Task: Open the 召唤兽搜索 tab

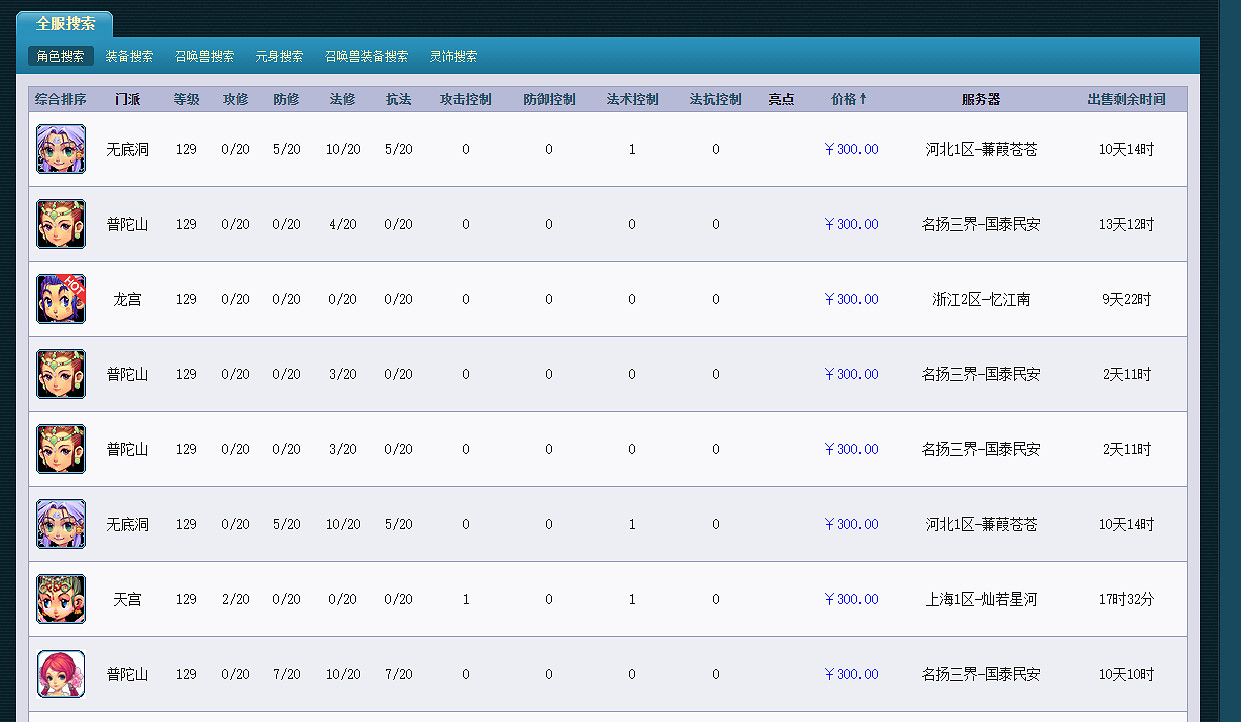Action: click(204, 57)
